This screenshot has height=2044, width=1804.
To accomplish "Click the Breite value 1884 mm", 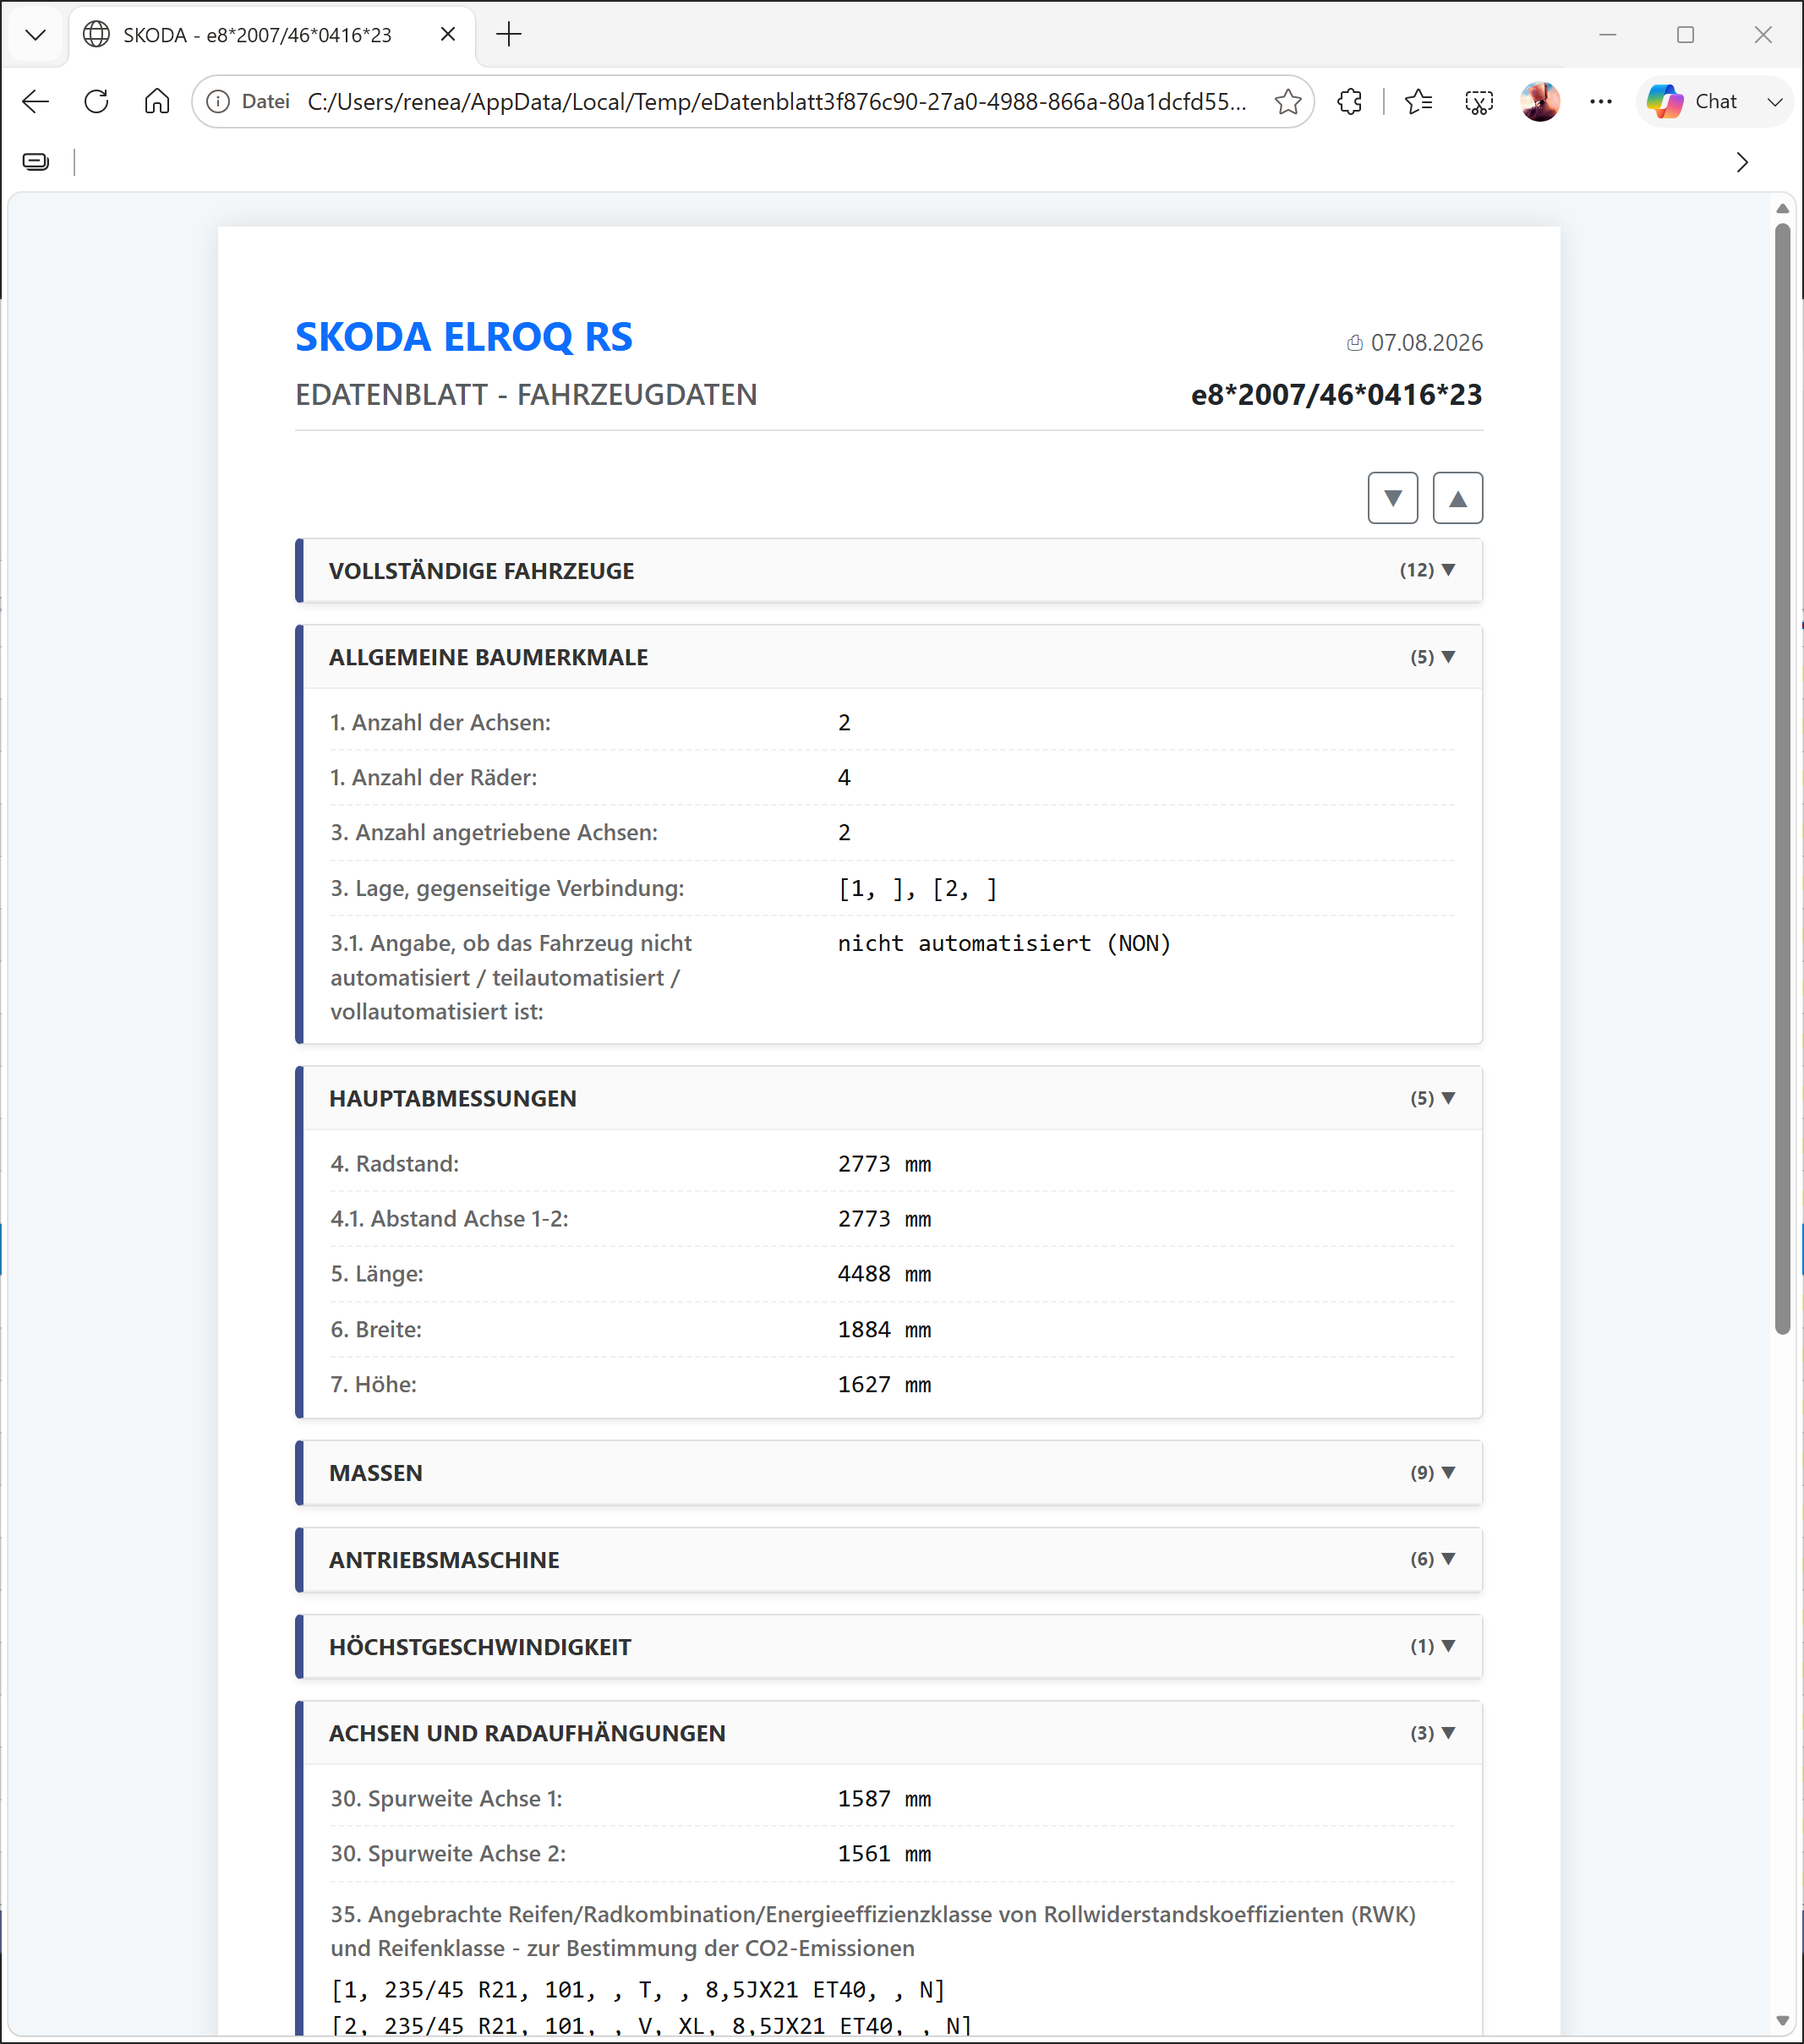I will point(884,1330).
